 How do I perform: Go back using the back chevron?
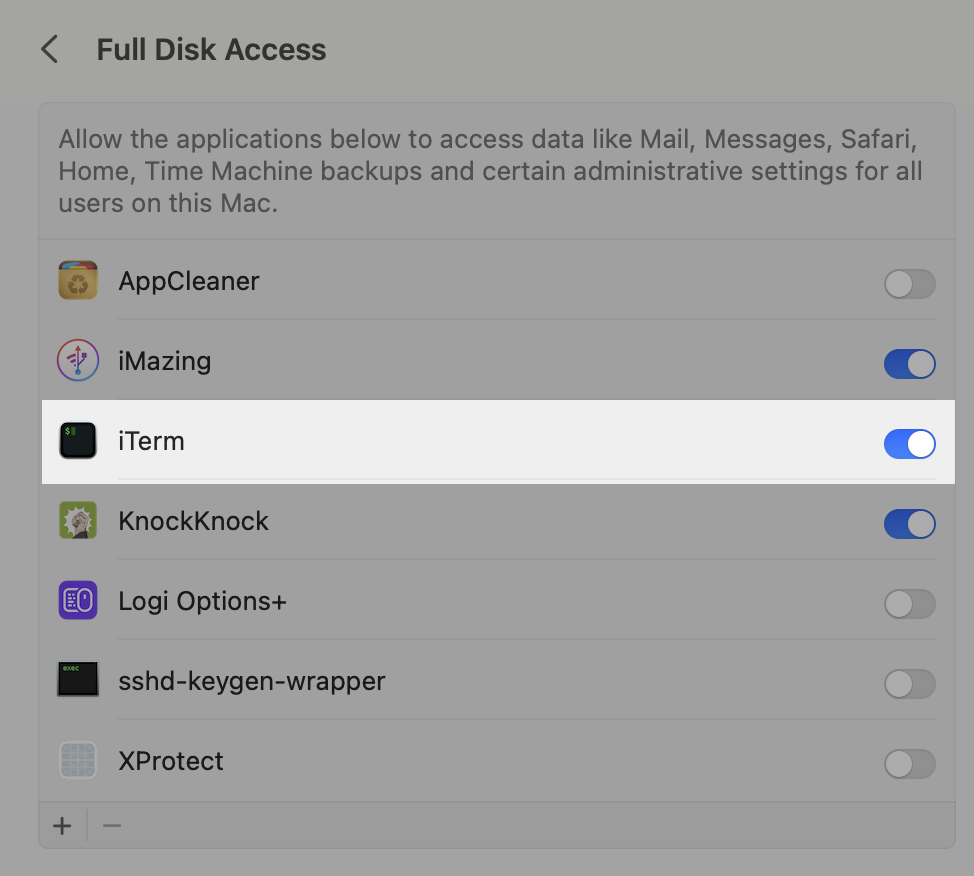pyautogui.click(x=49, y=49)
